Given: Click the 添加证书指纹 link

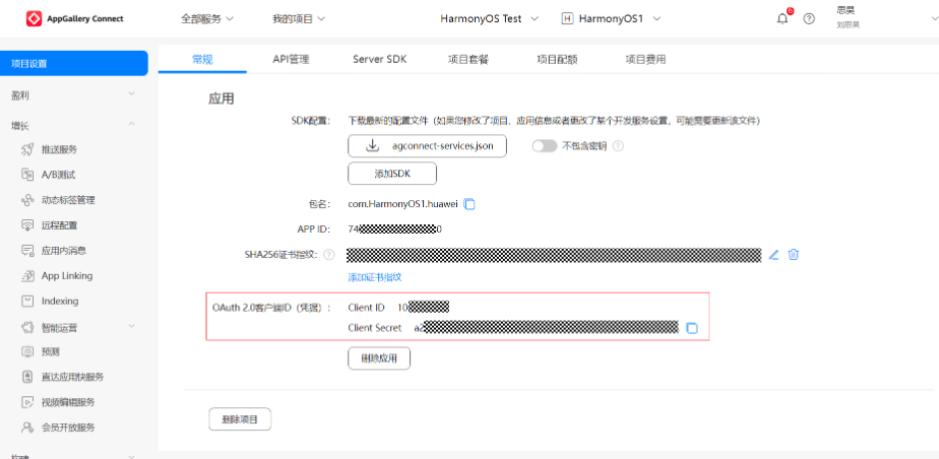Looking at the screenshot, I should pos(374,277).
